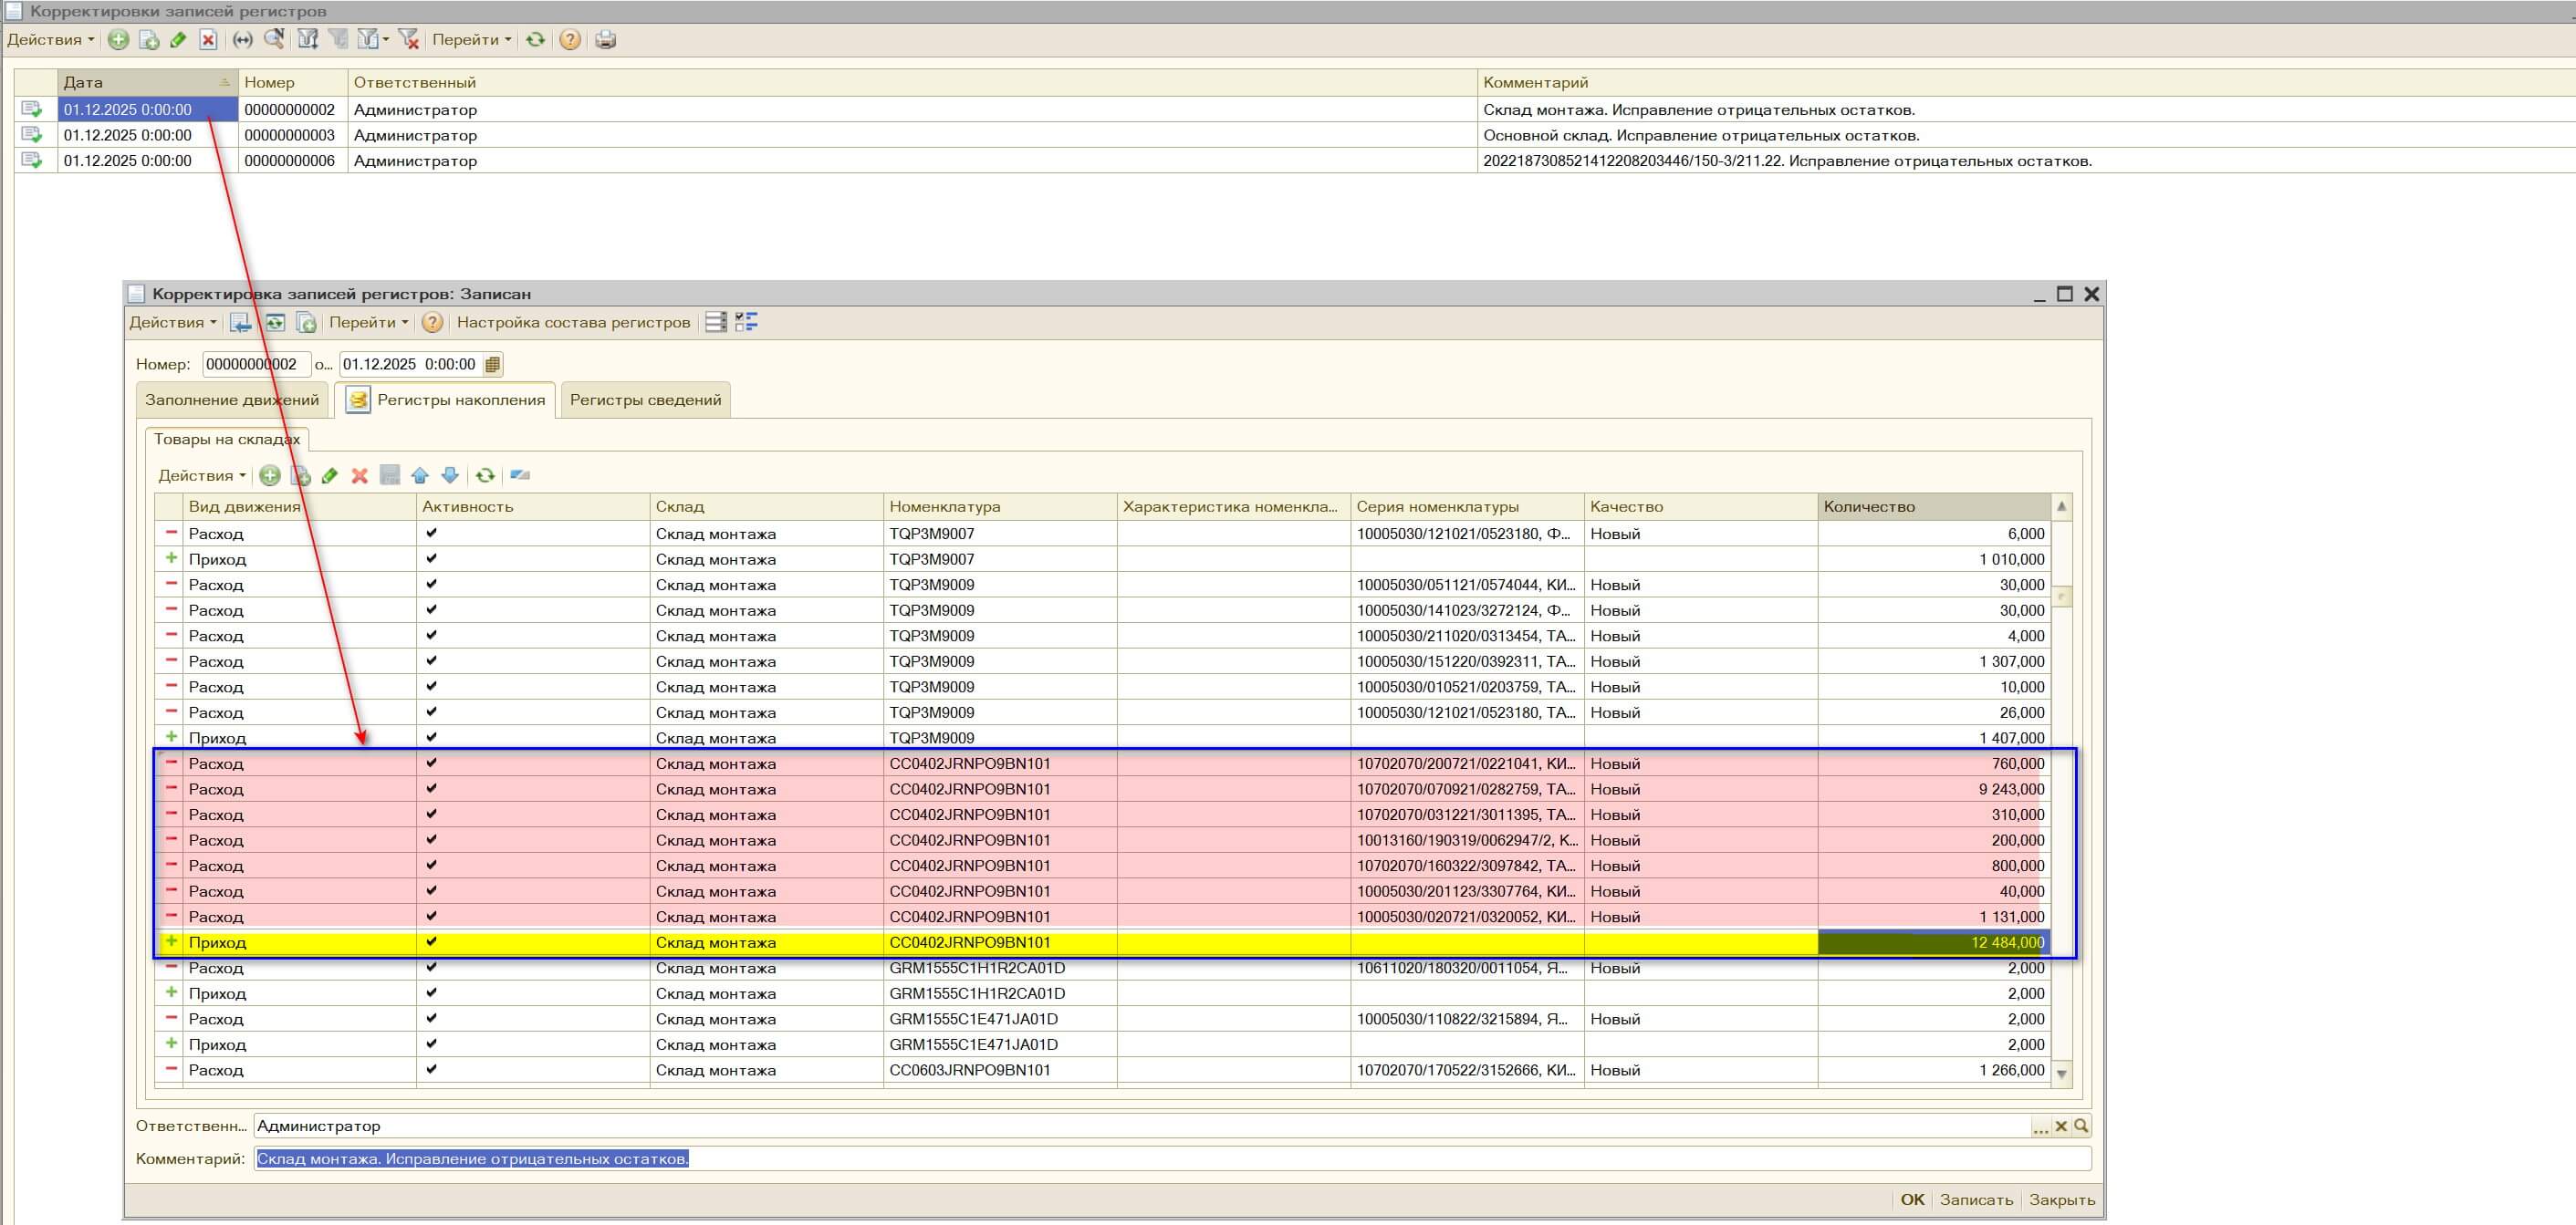The height and width of the screenshot is (1225, 2576).
Task: Click the print icon in the main toolbar
Action: [x=605, y=40]
